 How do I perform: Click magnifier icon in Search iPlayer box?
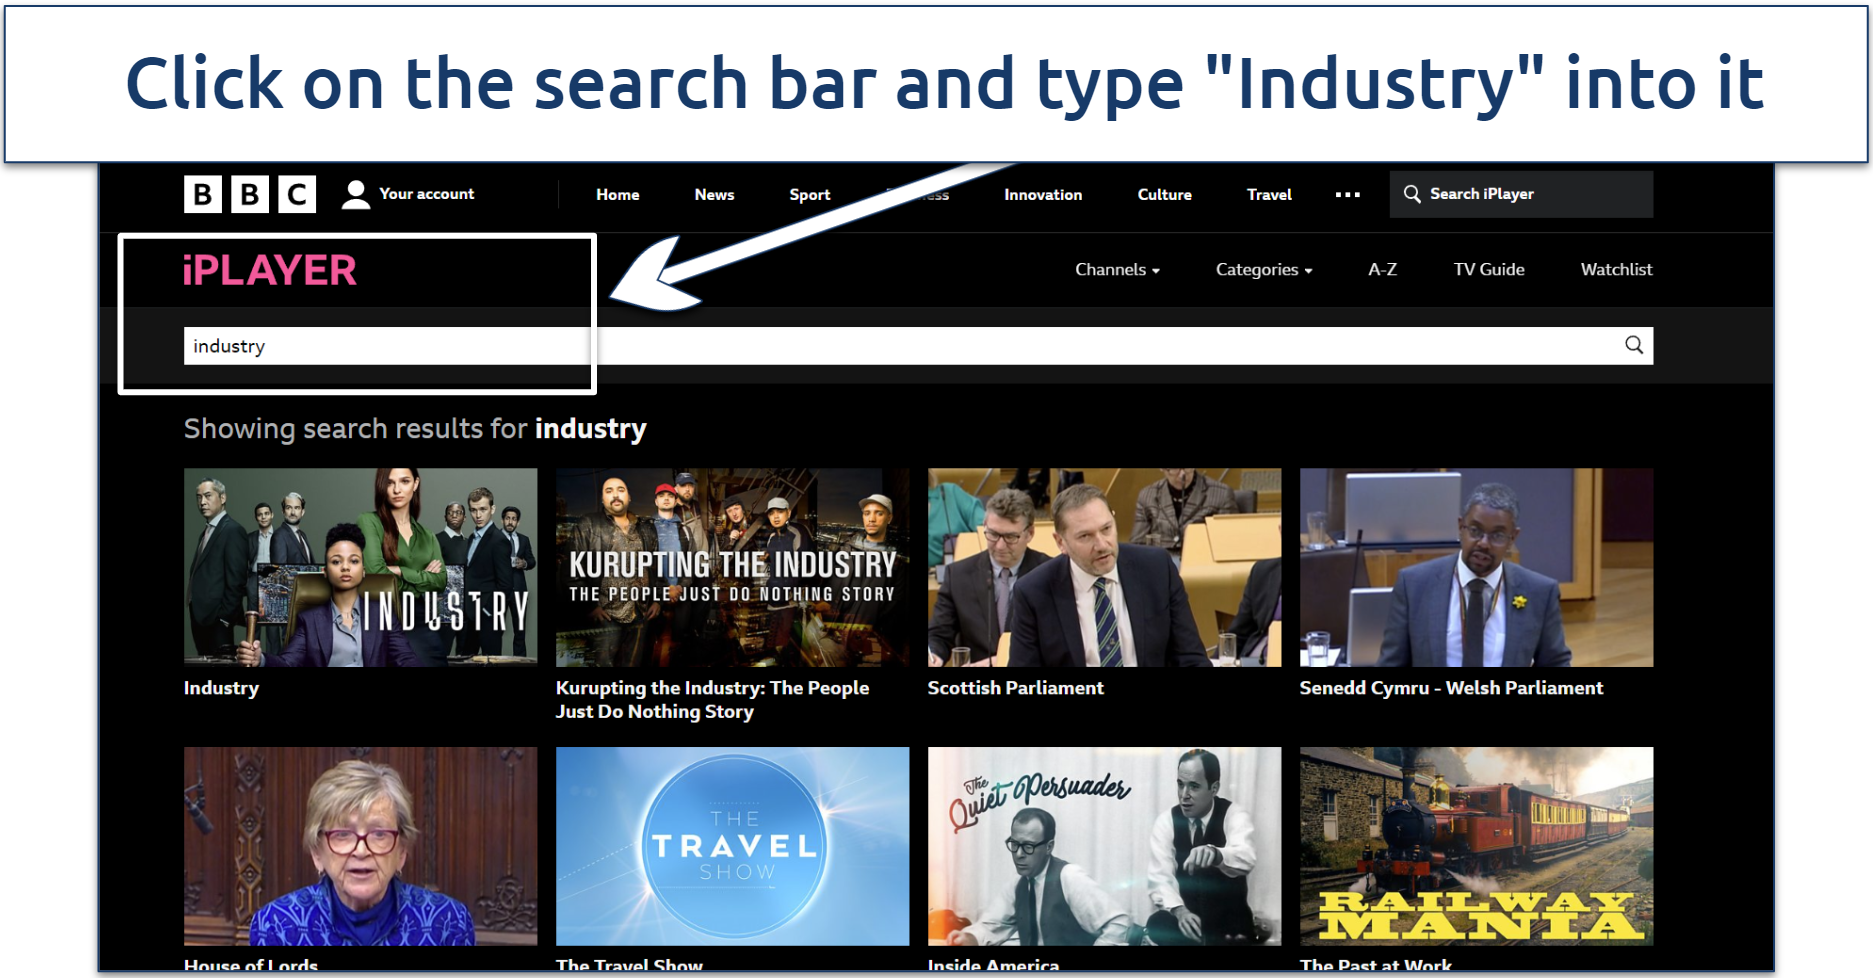click(1412, 194)
